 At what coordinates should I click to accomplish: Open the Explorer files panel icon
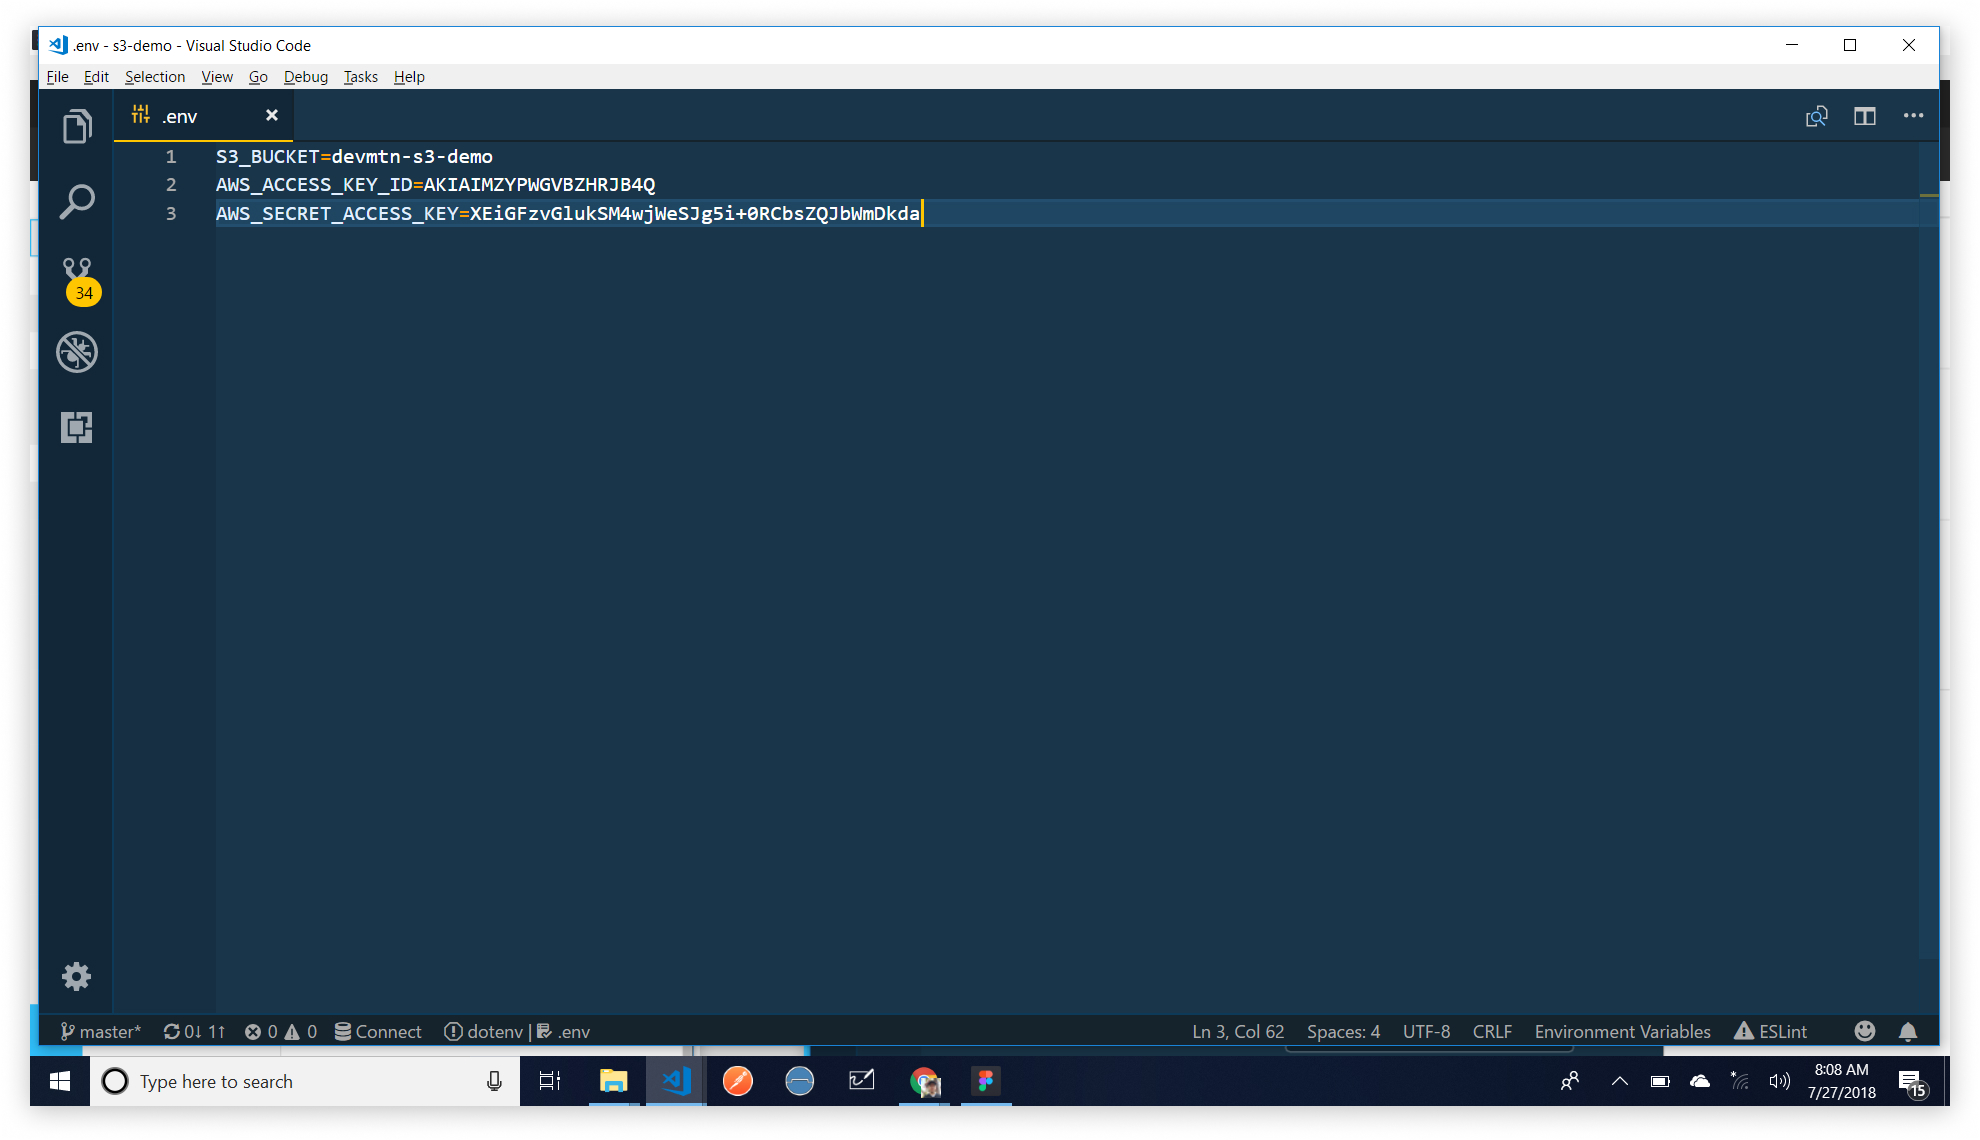(x=77, y=127)
